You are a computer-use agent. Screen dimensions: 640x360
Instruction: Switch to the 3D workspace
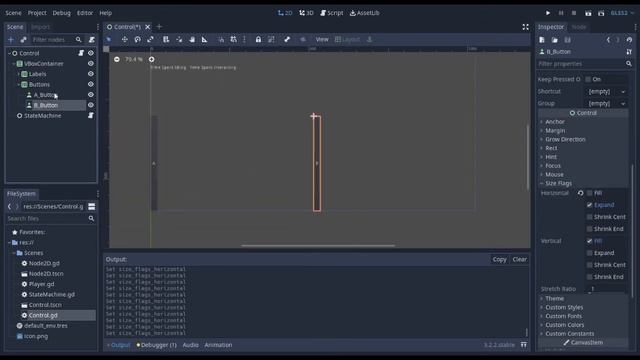click(306, 13)
